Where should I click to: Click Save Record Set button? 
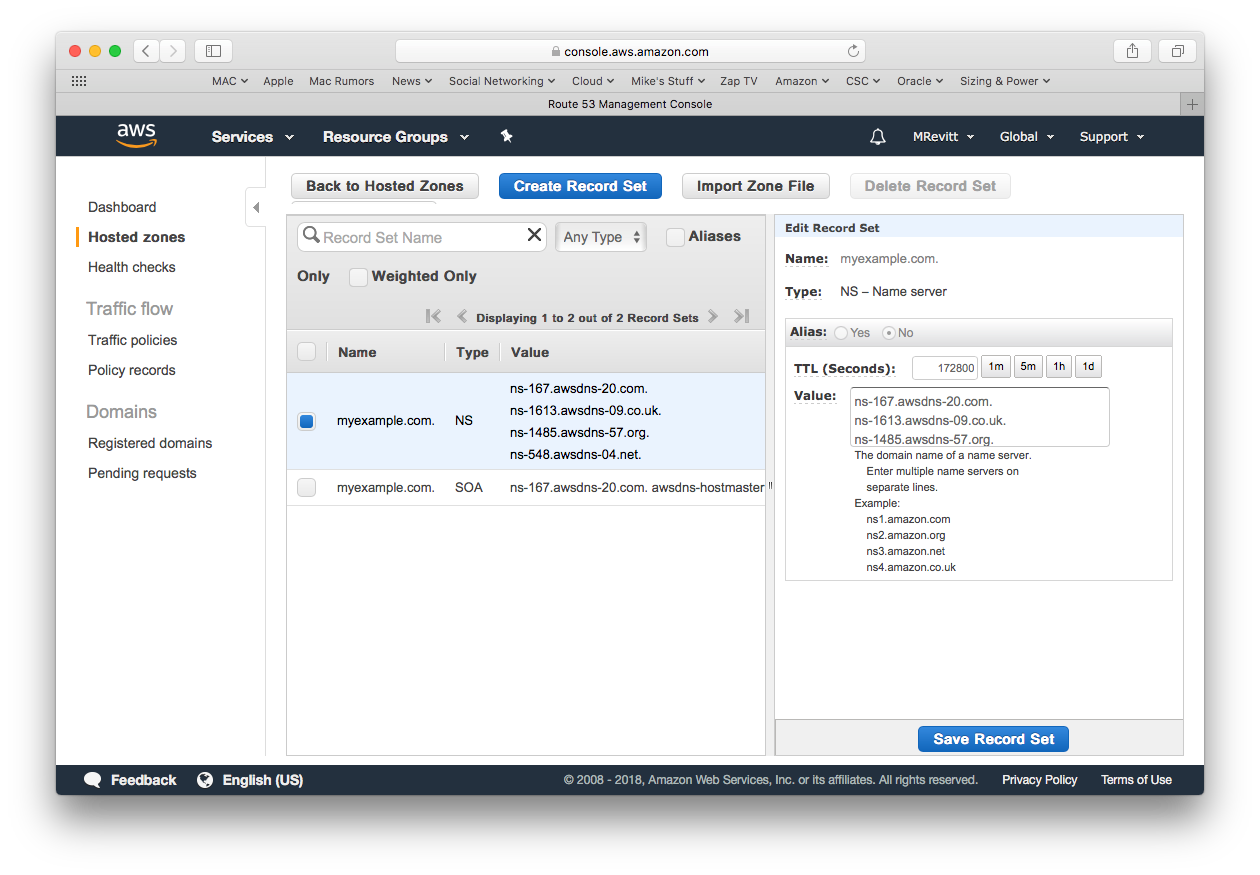click(x=994, y=739)
